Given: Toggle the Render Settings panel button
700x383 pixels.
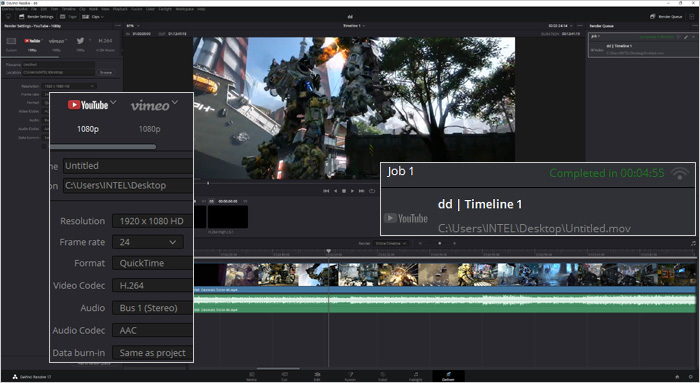Looking at the screenshot, I should 37,17.
